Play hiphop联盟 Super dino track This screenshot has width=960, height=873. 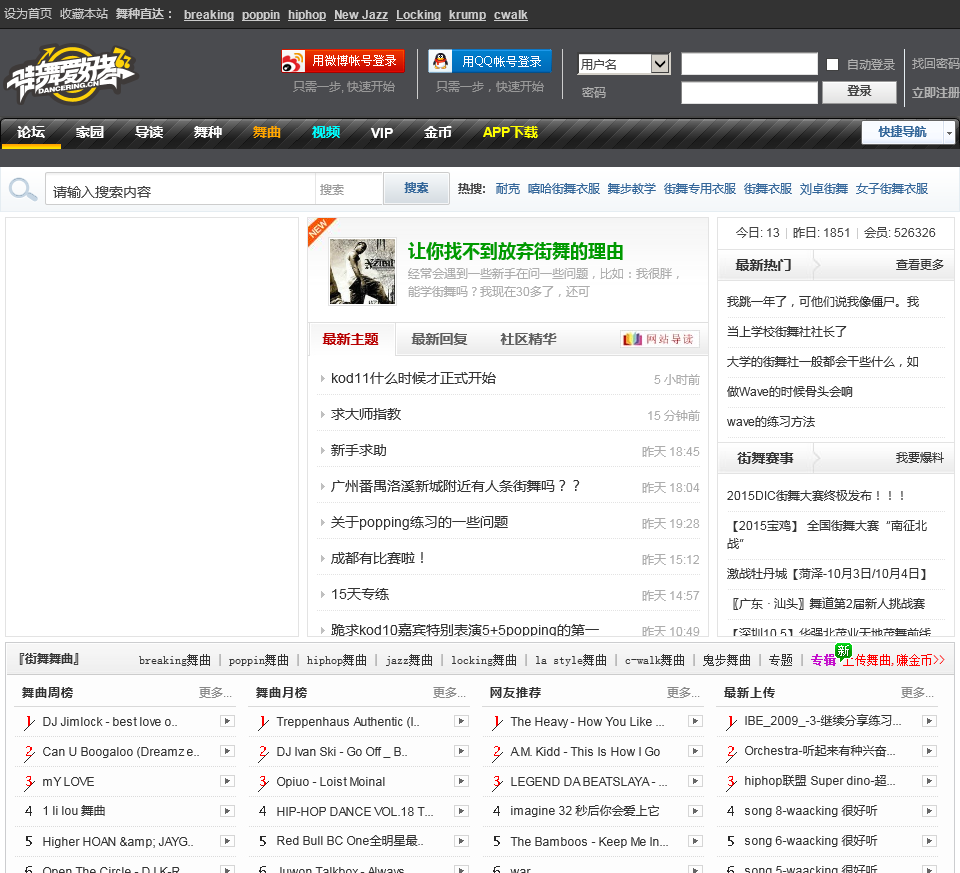point(929,781)
